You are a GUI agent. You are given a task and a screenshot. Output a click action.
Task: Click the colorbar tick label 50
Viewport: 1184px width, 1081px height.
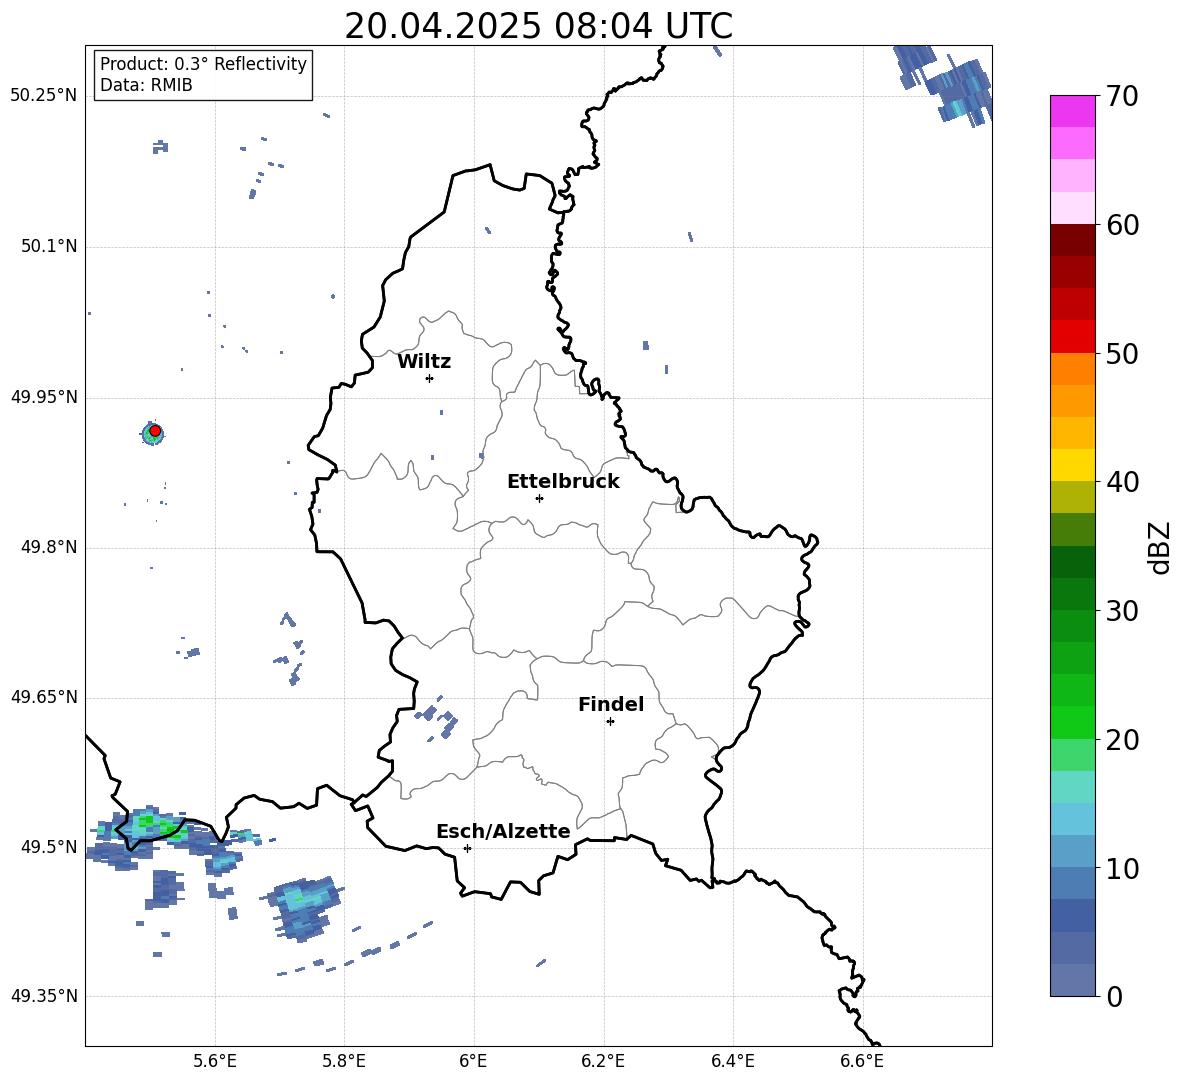1122,354
